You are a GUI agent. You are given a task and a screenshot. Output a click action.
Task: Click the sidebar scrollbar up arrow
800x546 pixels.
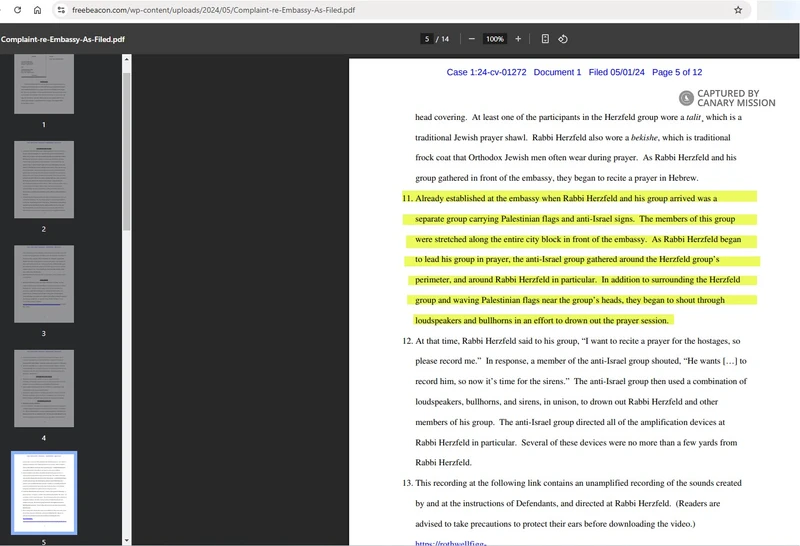coord(127,59)
